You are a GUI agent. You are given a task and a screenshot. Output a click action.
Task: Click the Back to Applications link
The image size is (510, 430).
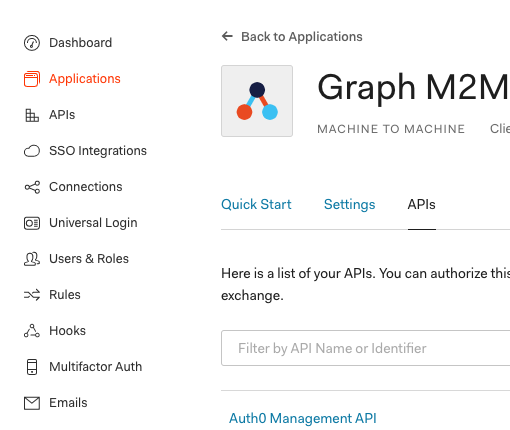point(302,37)
